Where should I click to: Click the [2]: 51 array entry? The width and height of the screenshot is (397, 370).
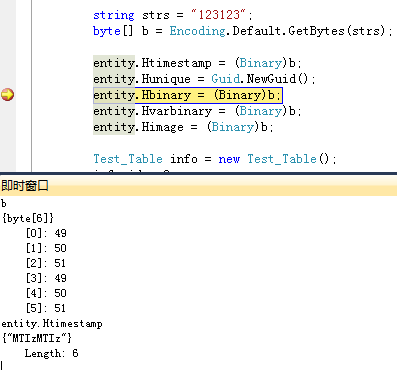click(x=46, y=263)
